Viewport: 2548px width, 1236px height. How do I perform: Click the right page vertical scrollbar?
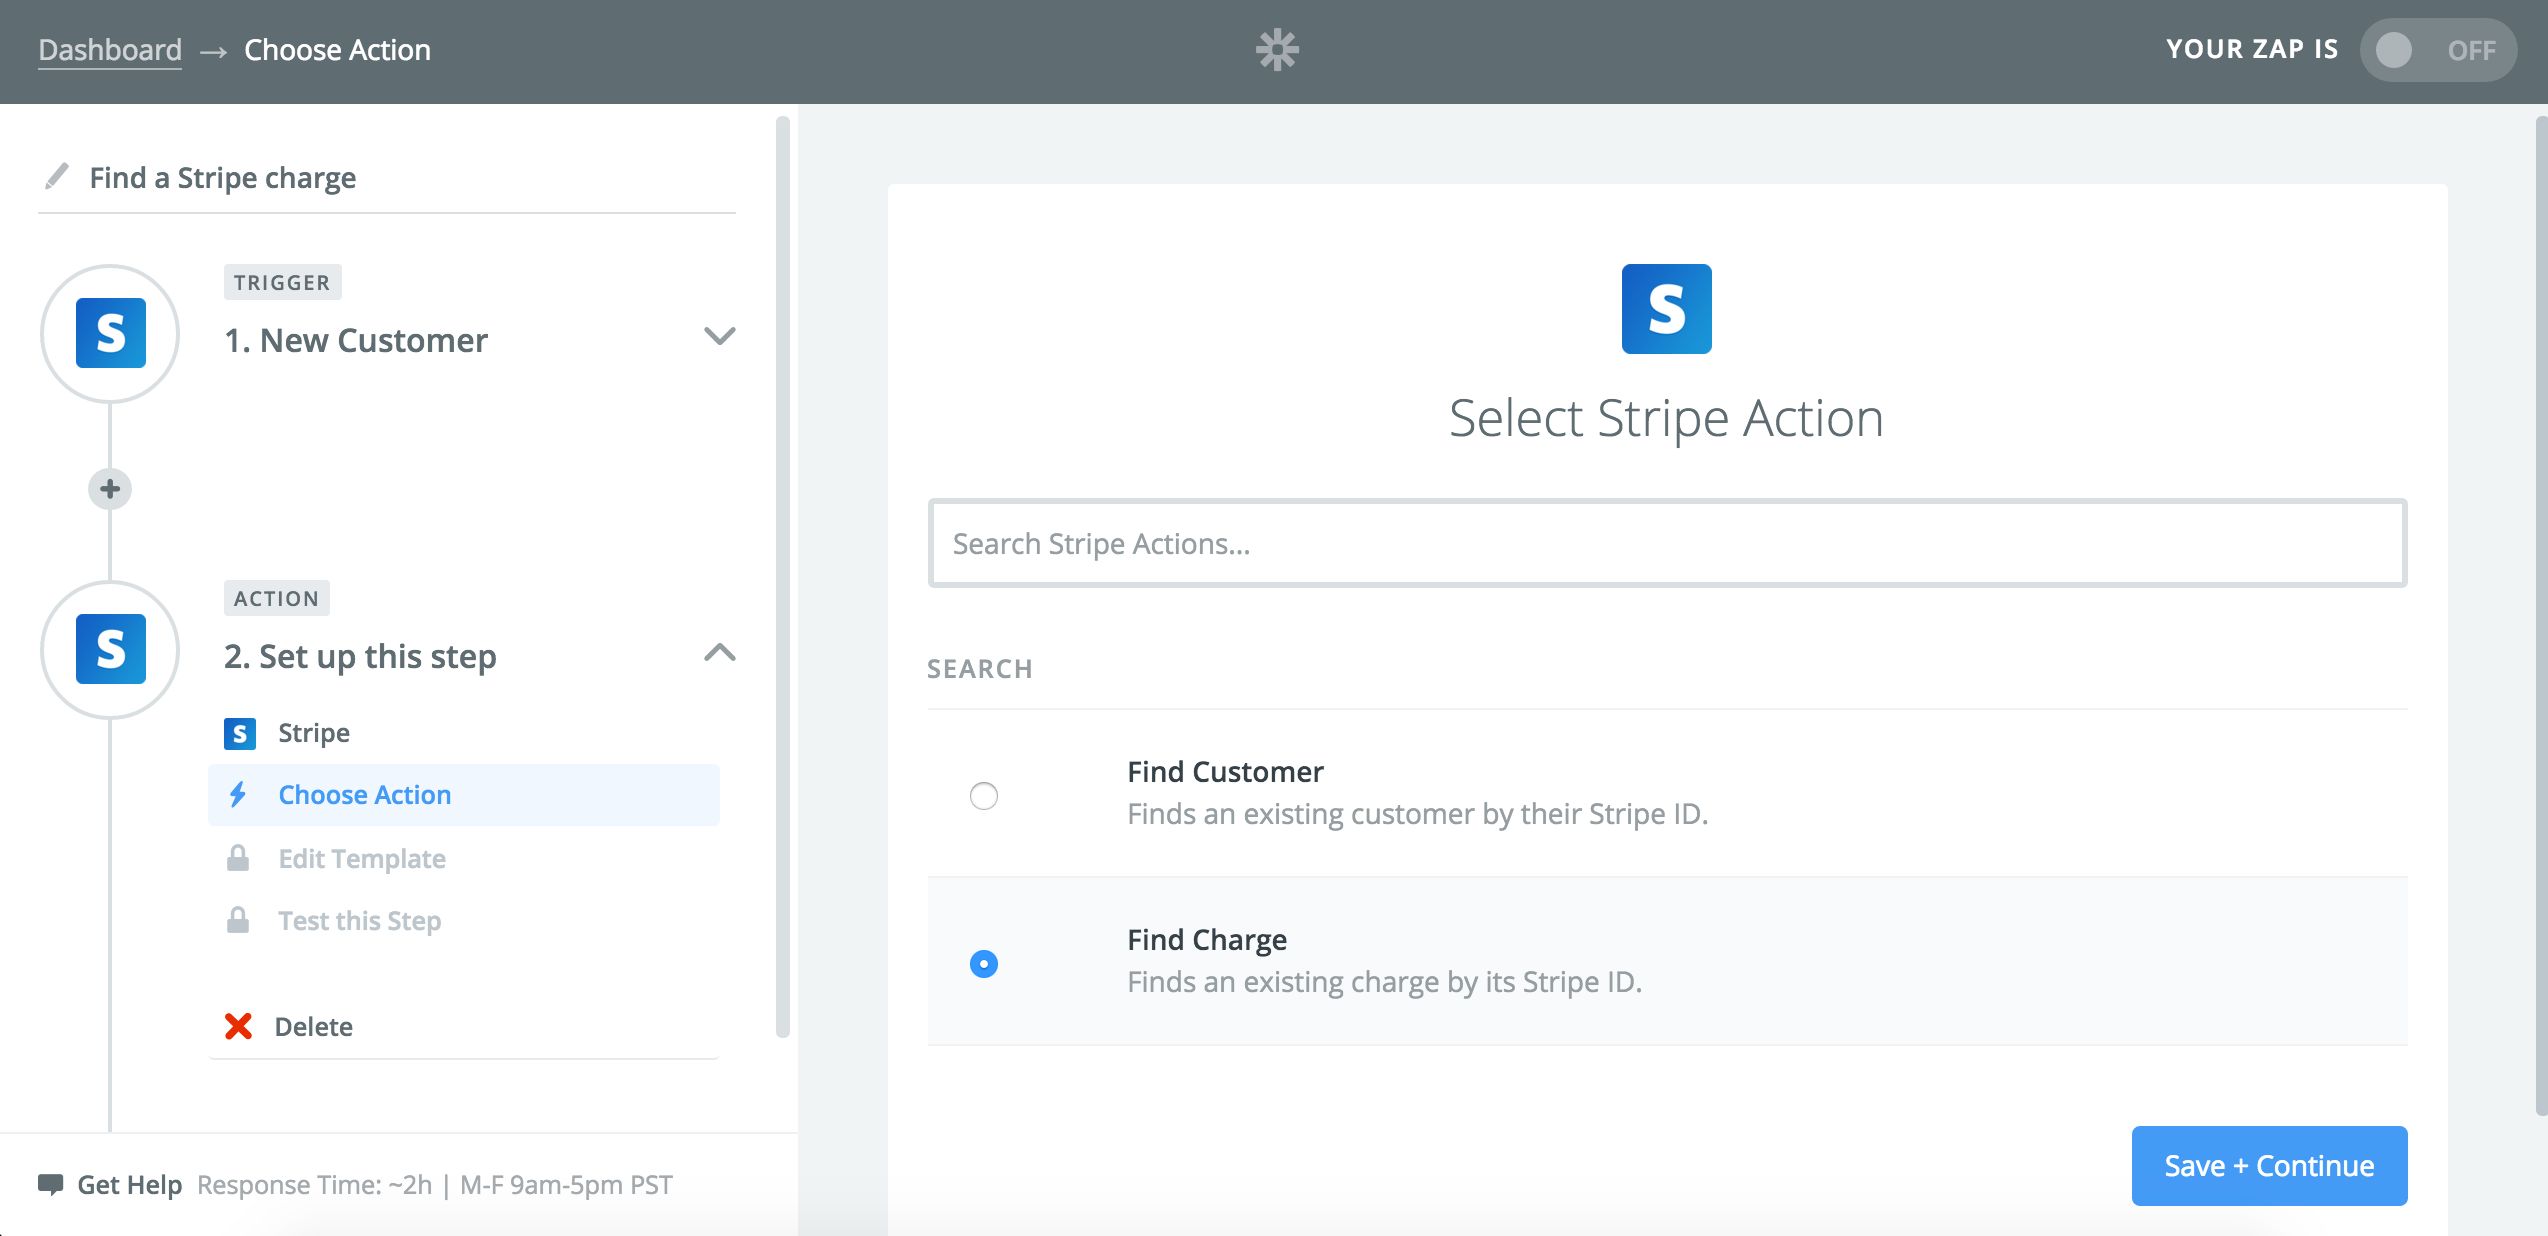coord(2541,615)
